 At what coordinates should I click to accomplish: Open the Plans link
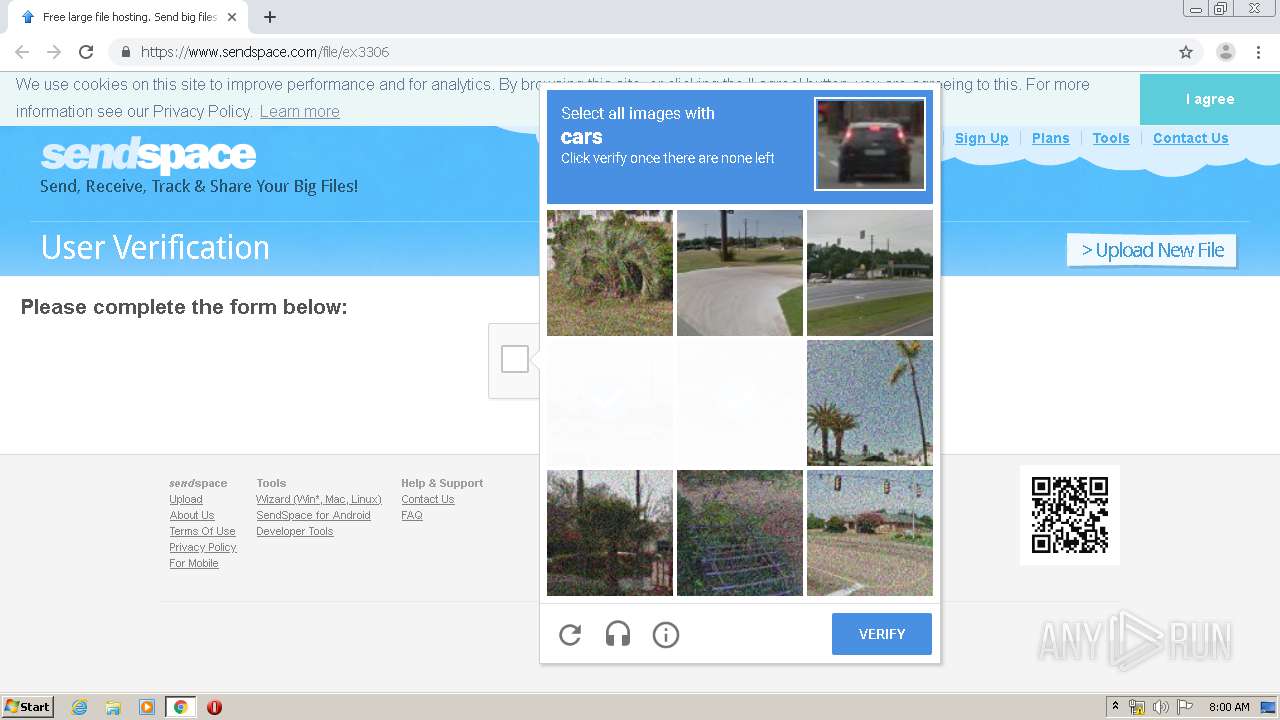click(x=1050, y=138)
